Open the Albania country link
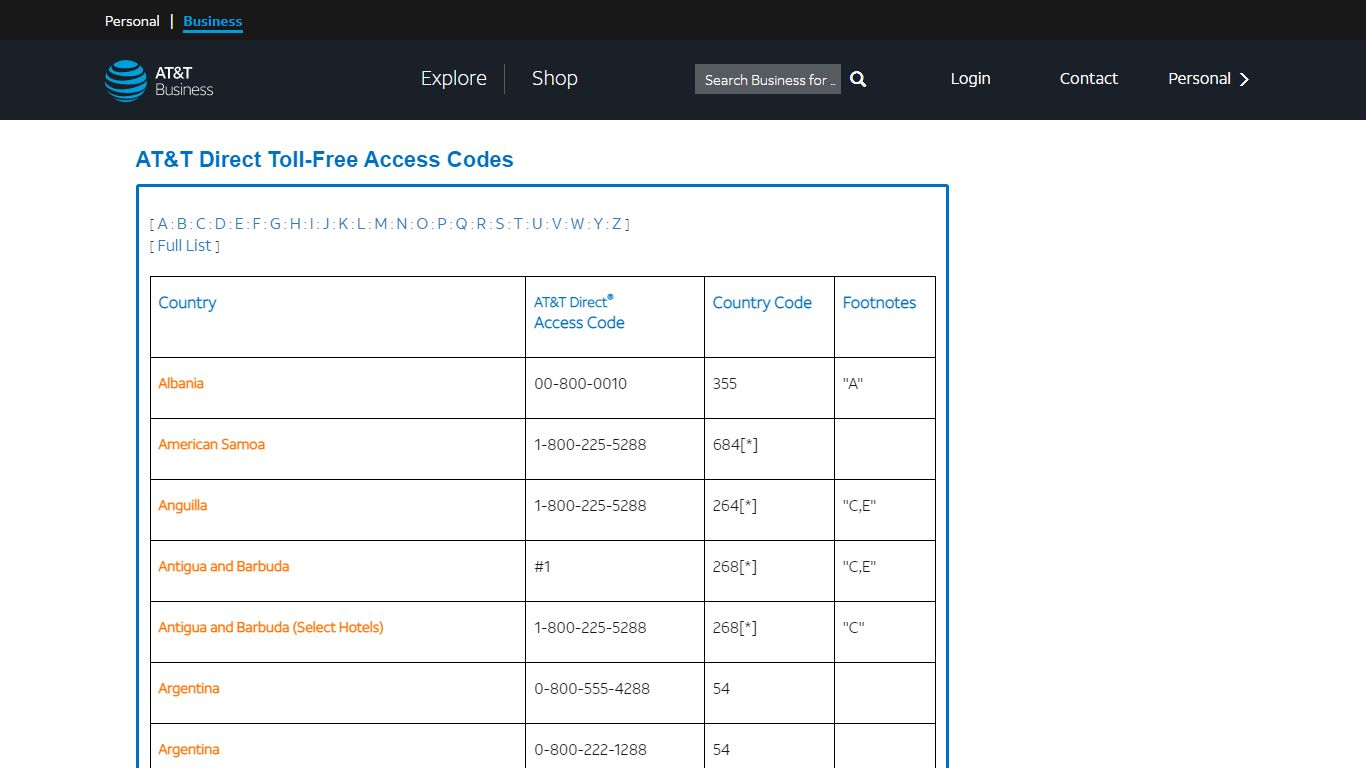Screen dimensions: 1366x768 (x=181, y=383)
